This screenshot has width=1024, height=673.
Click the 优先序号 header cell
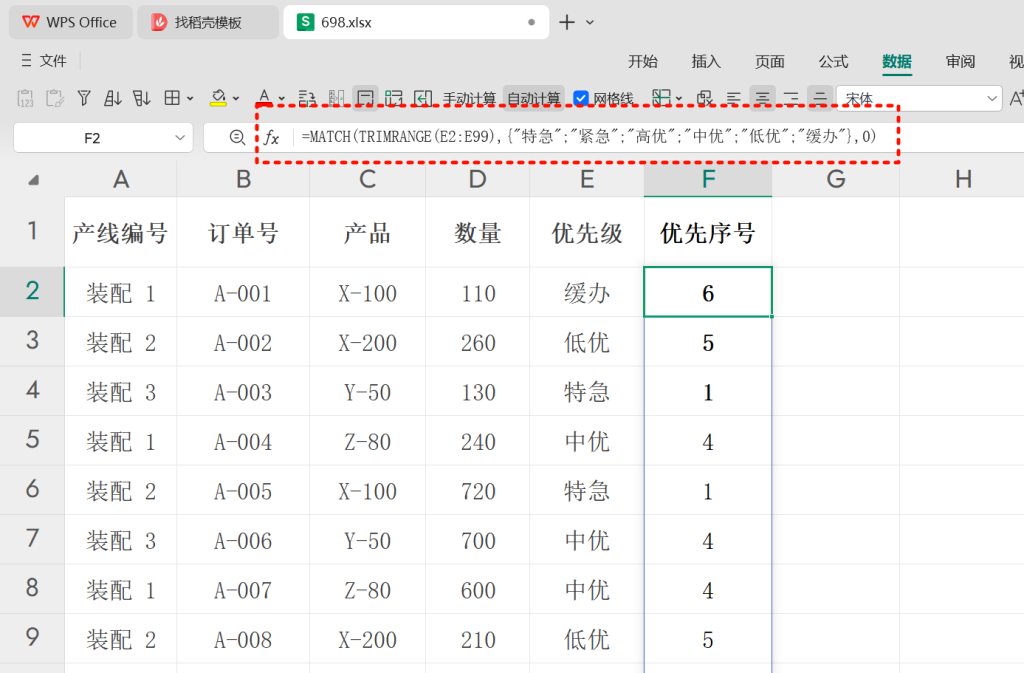pyautogui.click(x=708, y=232)
